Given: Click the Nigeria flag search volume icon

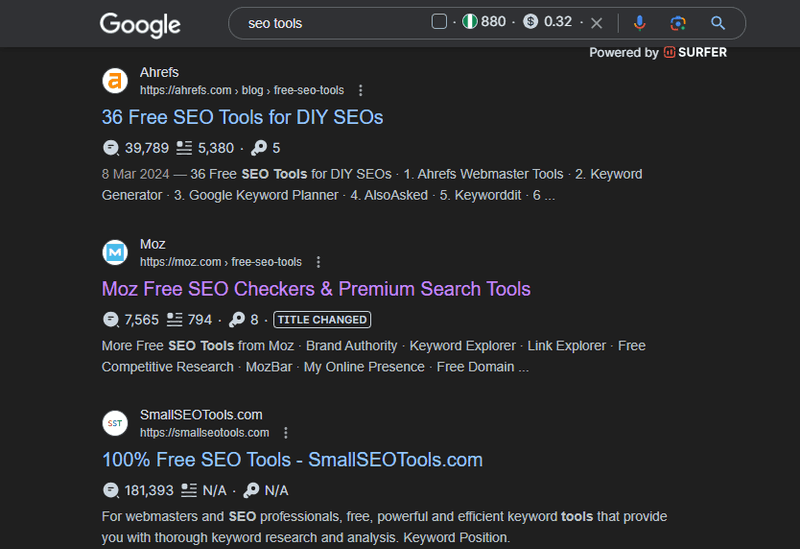Looking at the screenshot, I should click(x=468, y=22).
